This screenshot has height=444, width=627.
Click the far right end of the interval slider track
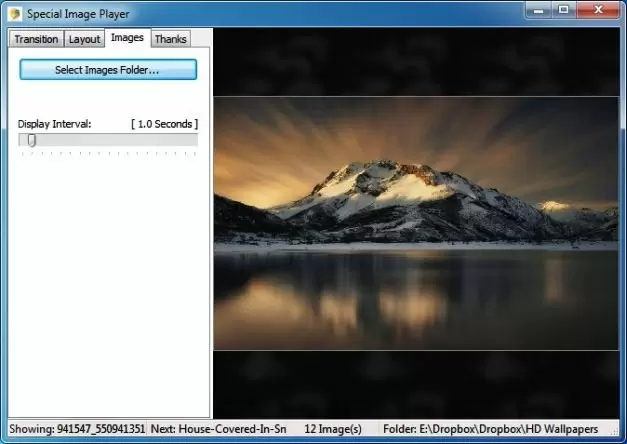coord(195,141)
